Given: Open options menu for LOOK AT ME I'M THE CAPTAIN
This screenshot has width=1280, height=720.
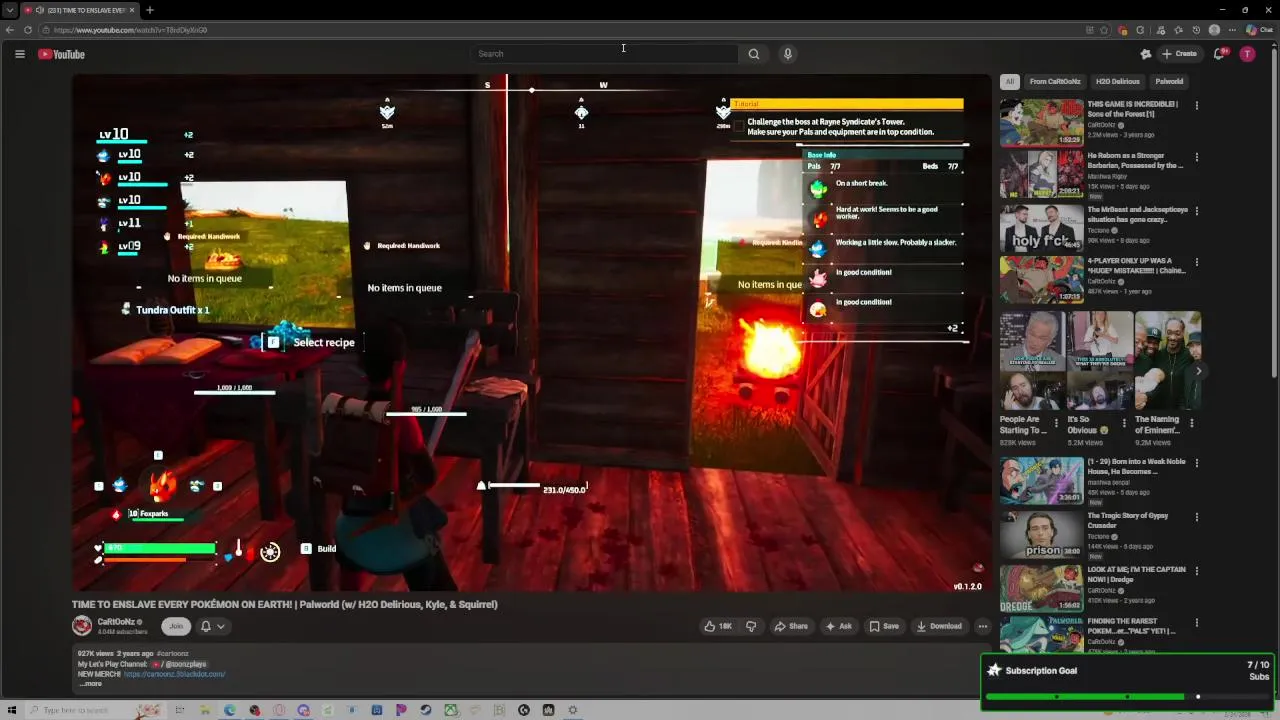Looking at the screenshot, I should tap(1196, 572).
